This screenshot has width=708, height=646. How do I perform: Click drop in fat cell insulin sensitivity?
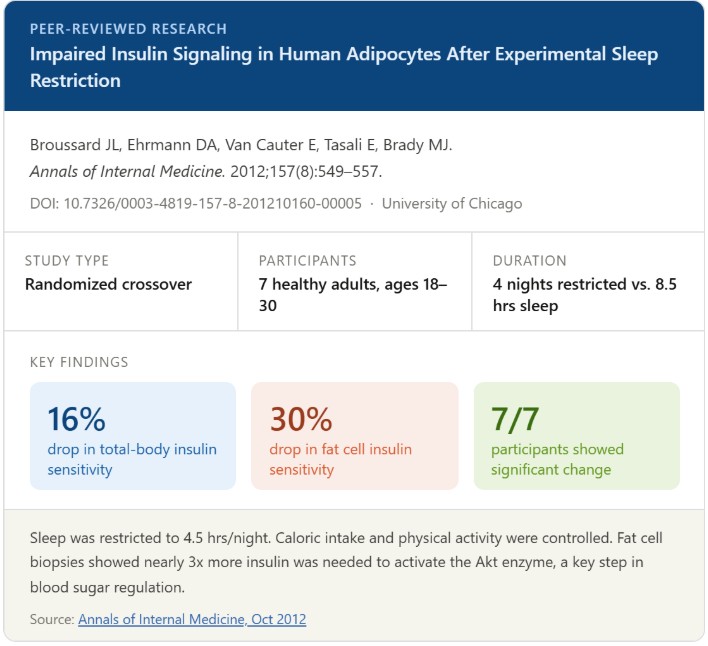coord(340,460)
